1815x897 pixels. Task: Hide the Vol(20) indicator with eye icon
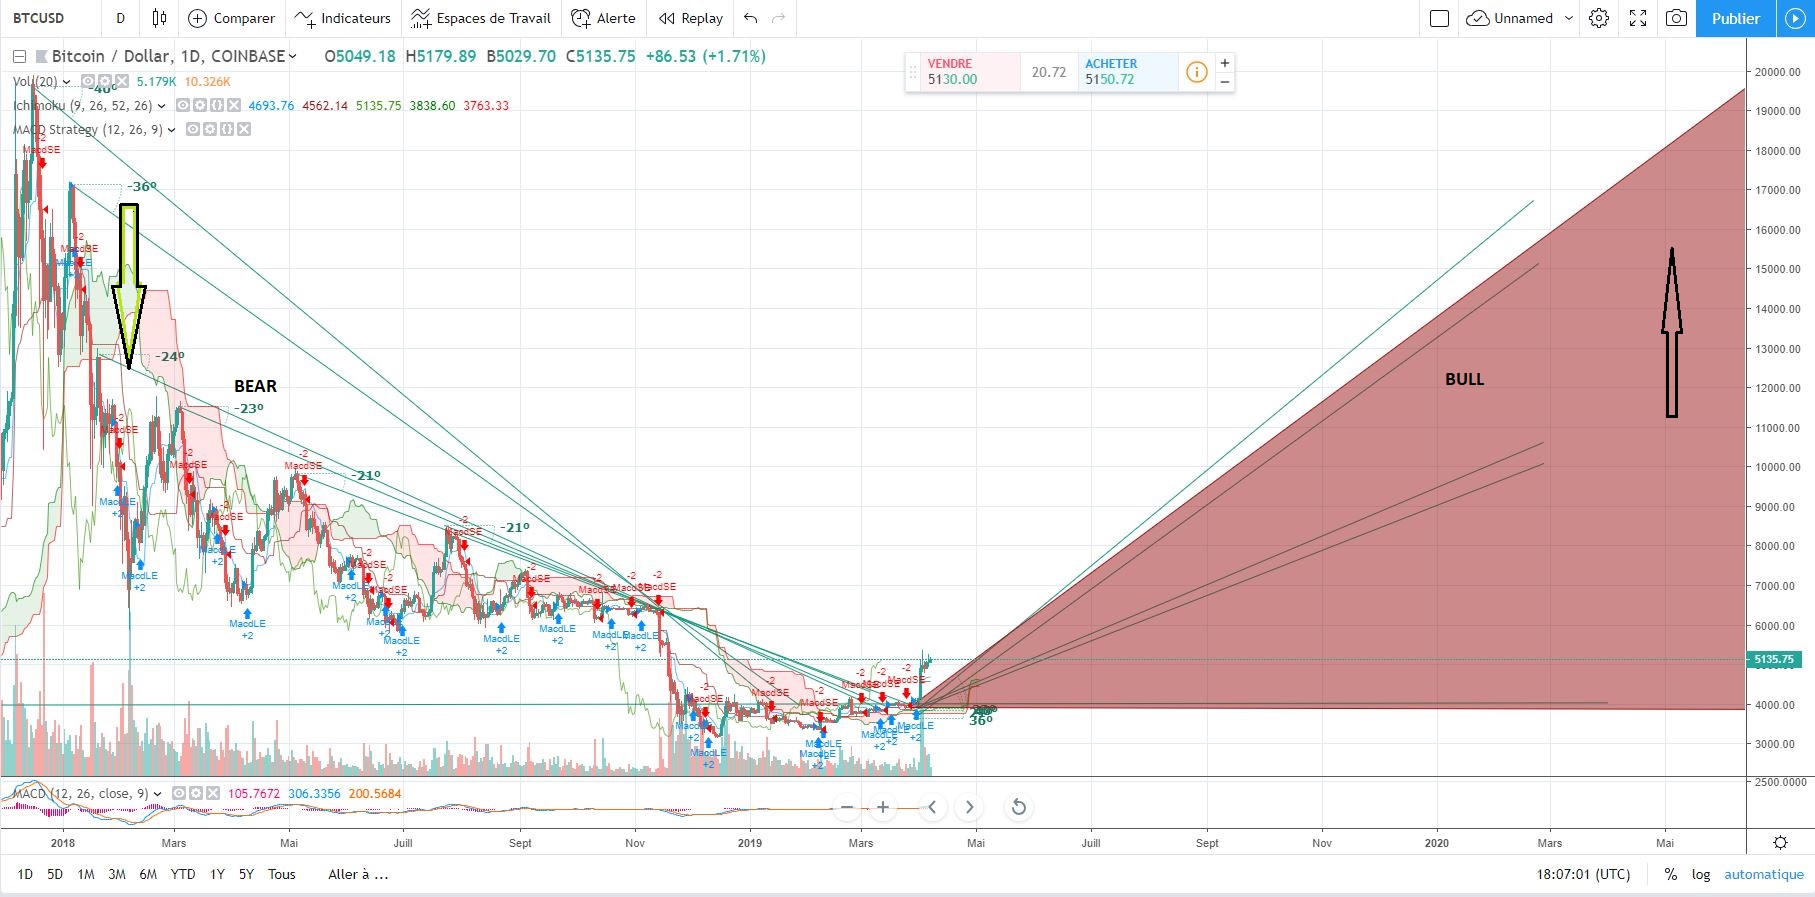coord(88,81)
